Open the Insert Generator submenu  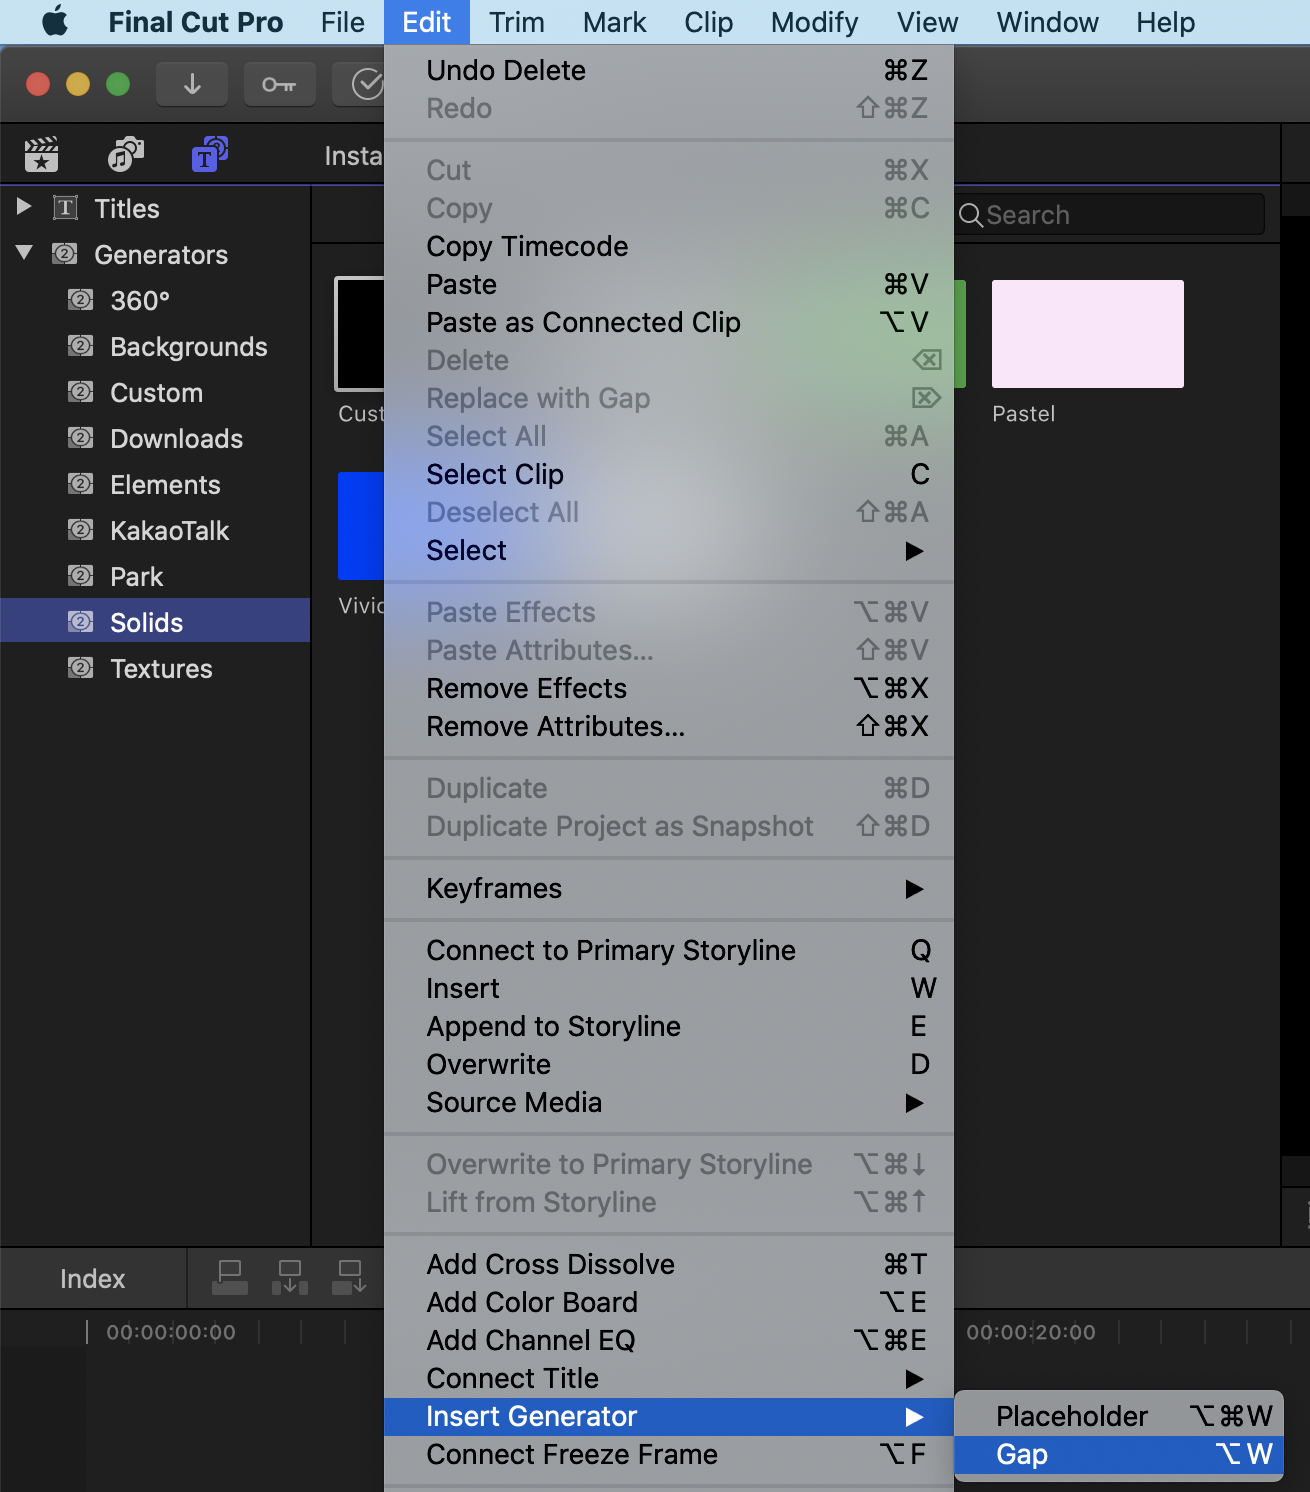[x=668, y=1416]
